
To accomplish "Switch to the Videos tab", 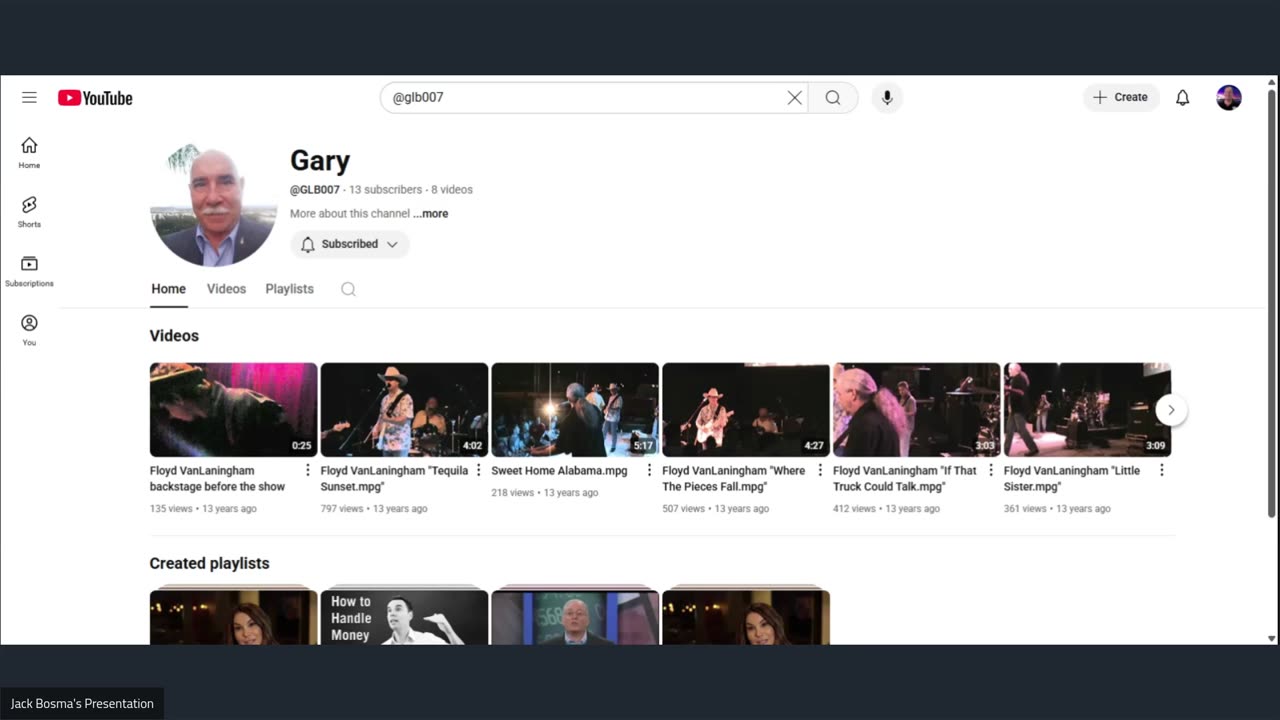I will point(226,289).
